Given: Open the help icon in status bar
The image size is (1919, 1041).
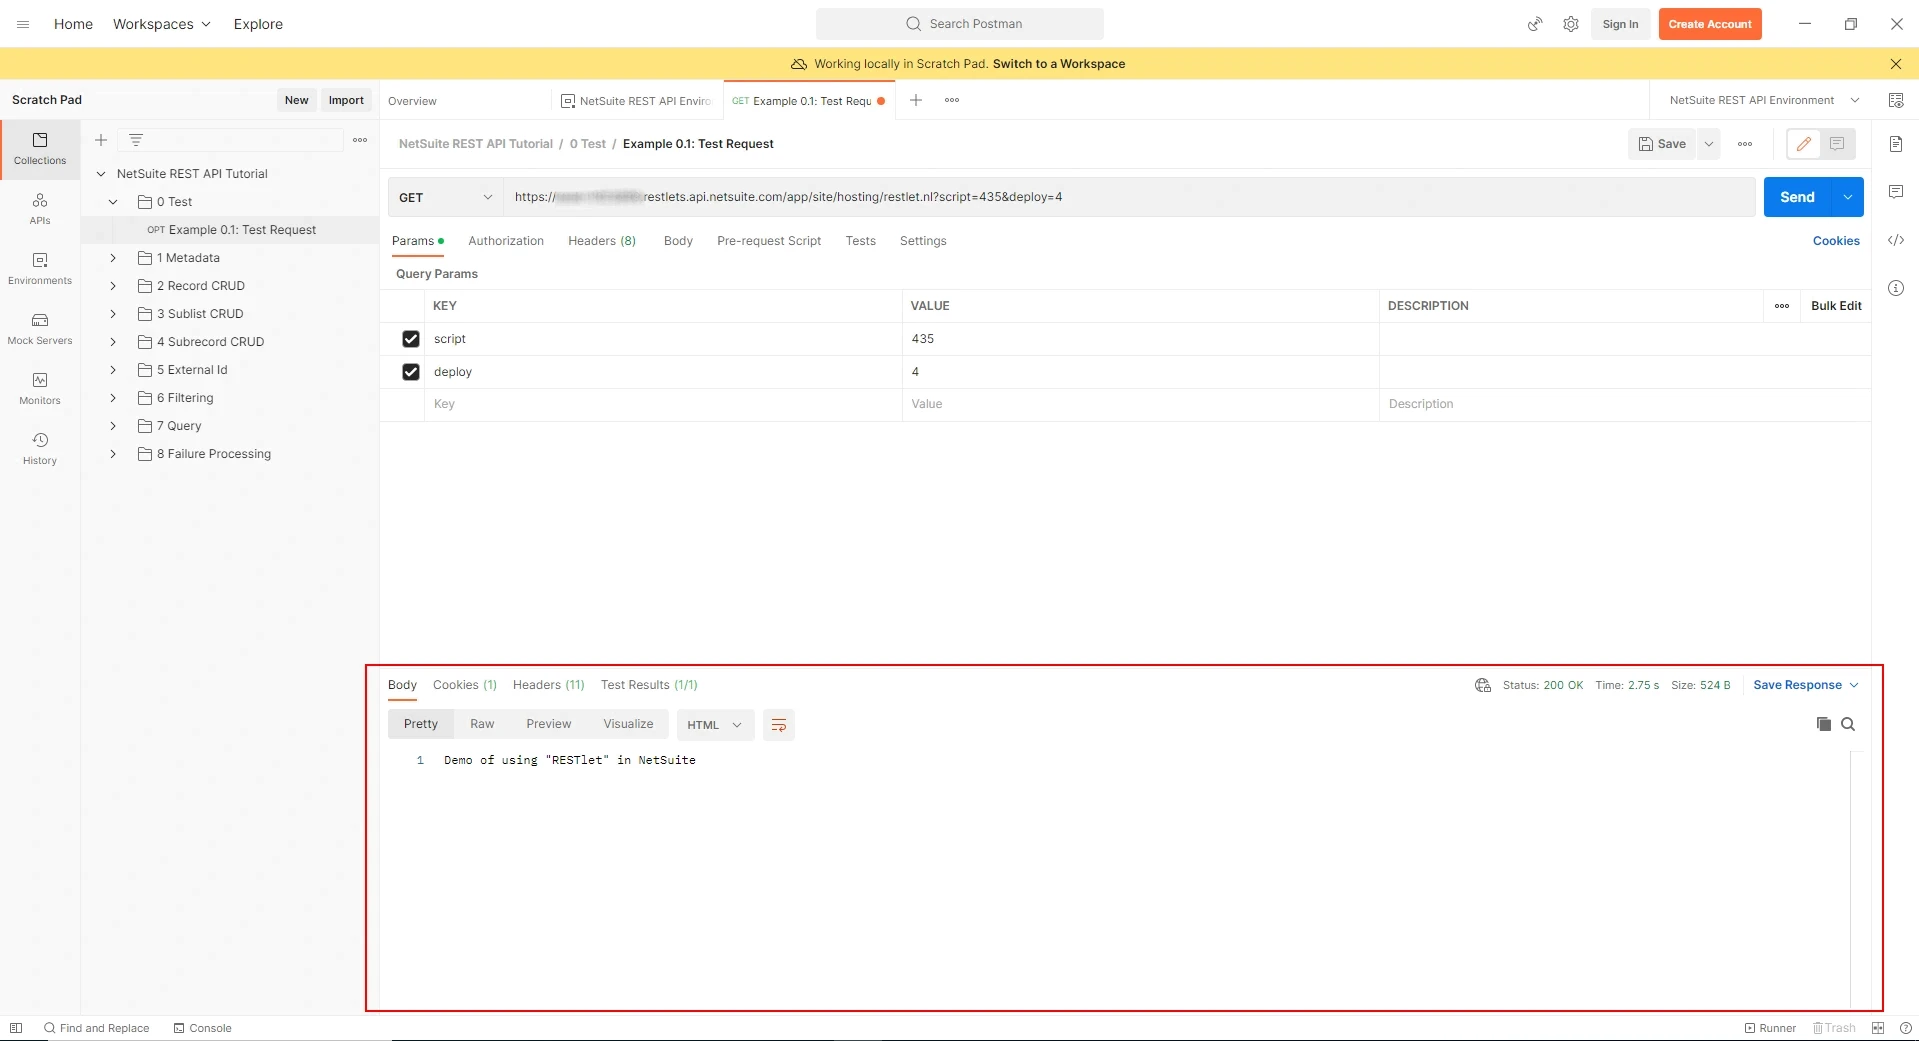Looking at the screenshot, I should coord(1906,1028).
